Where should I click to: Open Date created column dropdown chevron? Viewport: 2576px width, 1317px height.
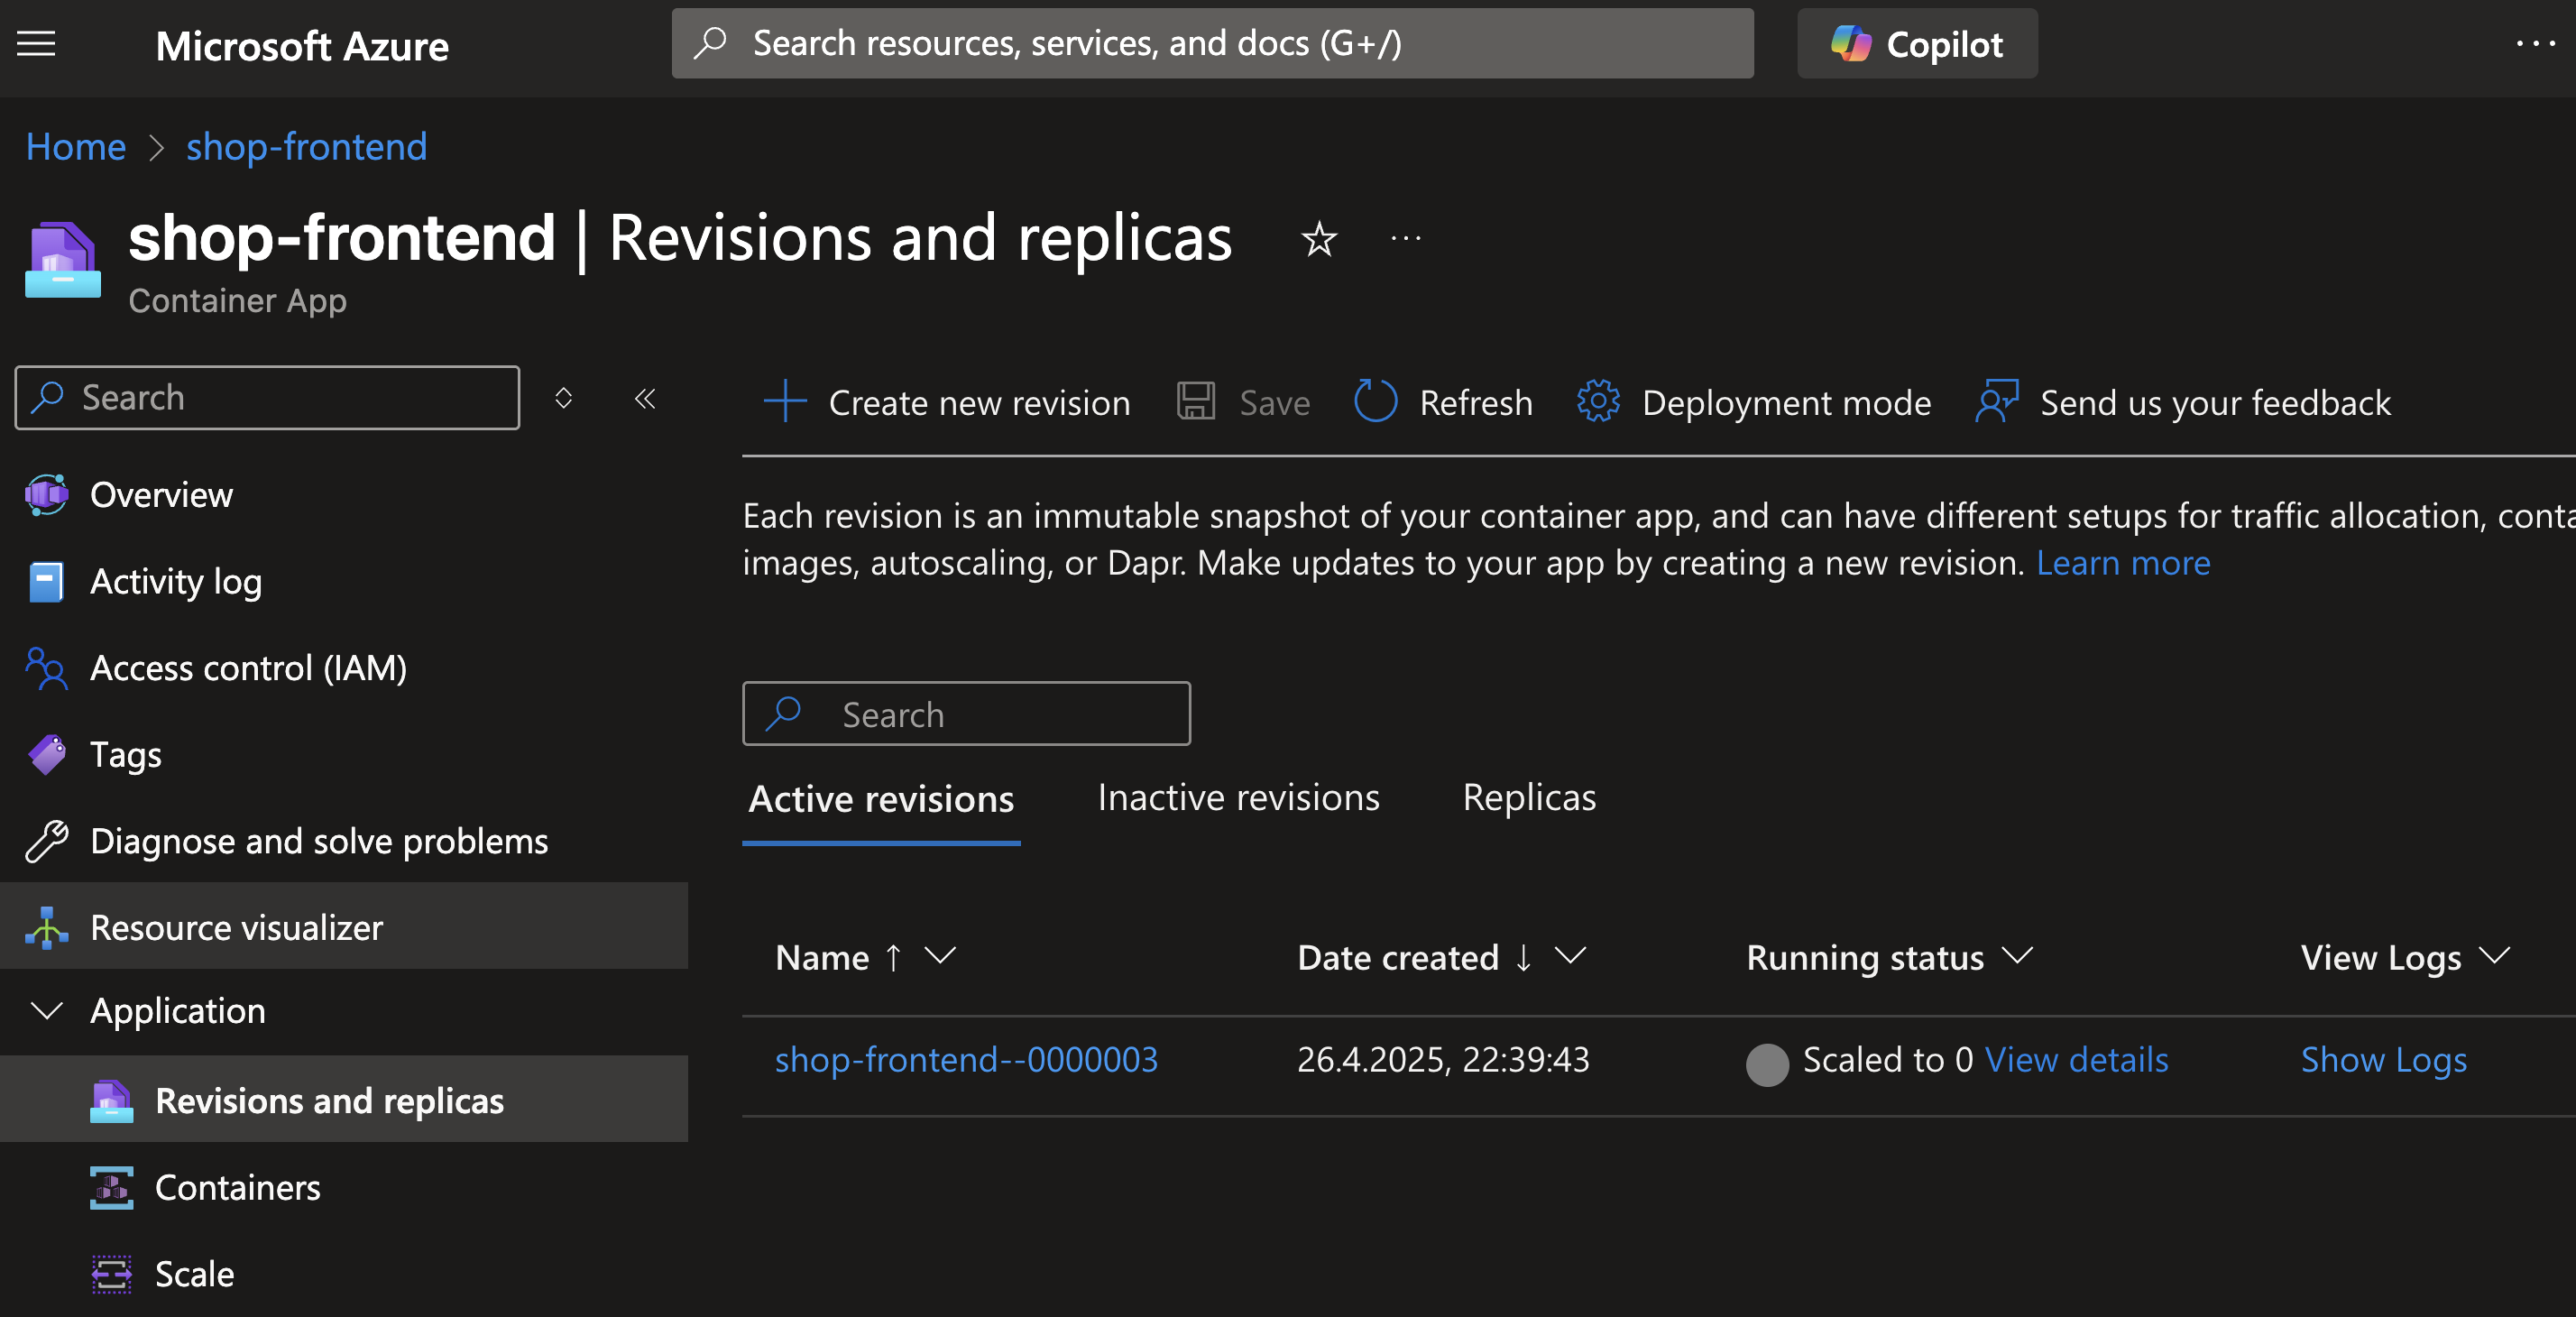(x=1571, y=957)
